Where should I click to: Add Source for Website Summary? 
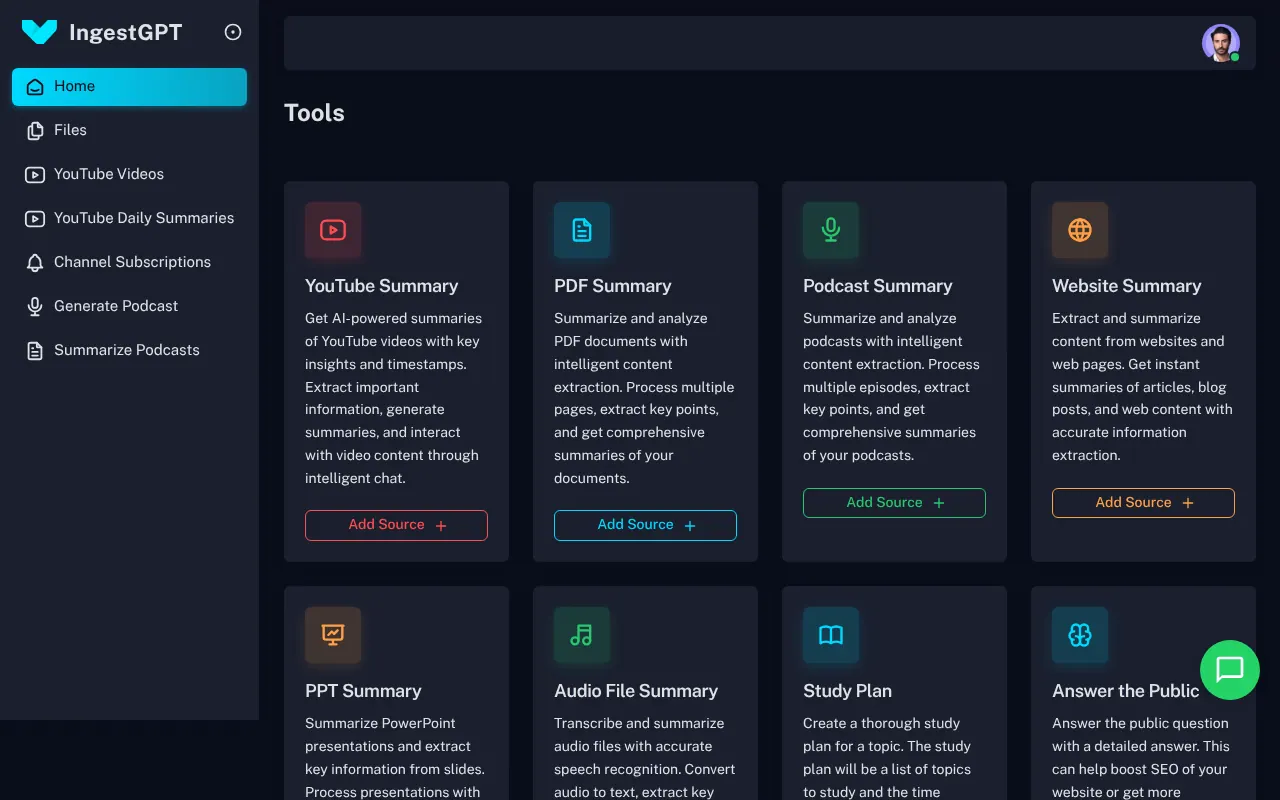pos(1143,503)
